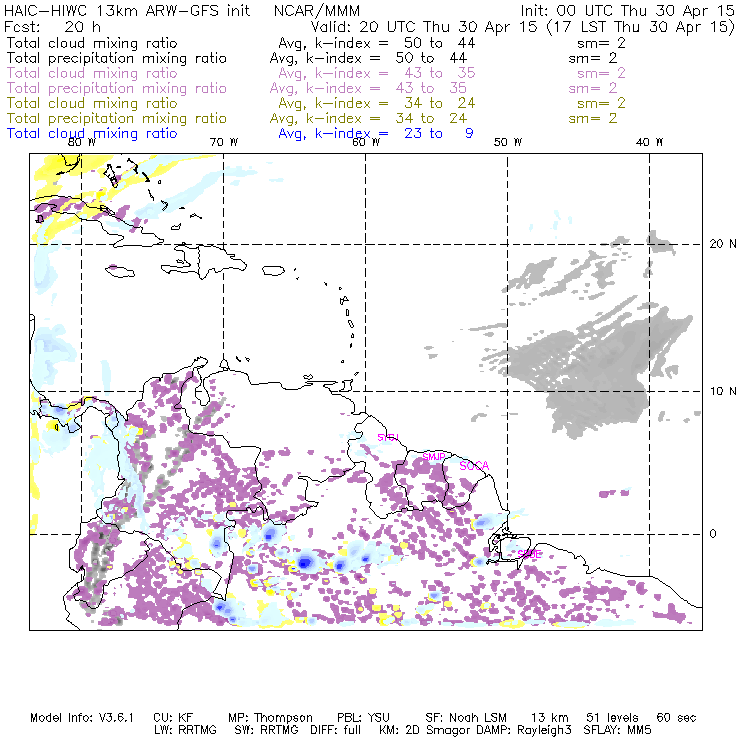Click the "Fcst: 20 h" forecast label
Screen dimensions: 740x740
click(x=52, y=26)
